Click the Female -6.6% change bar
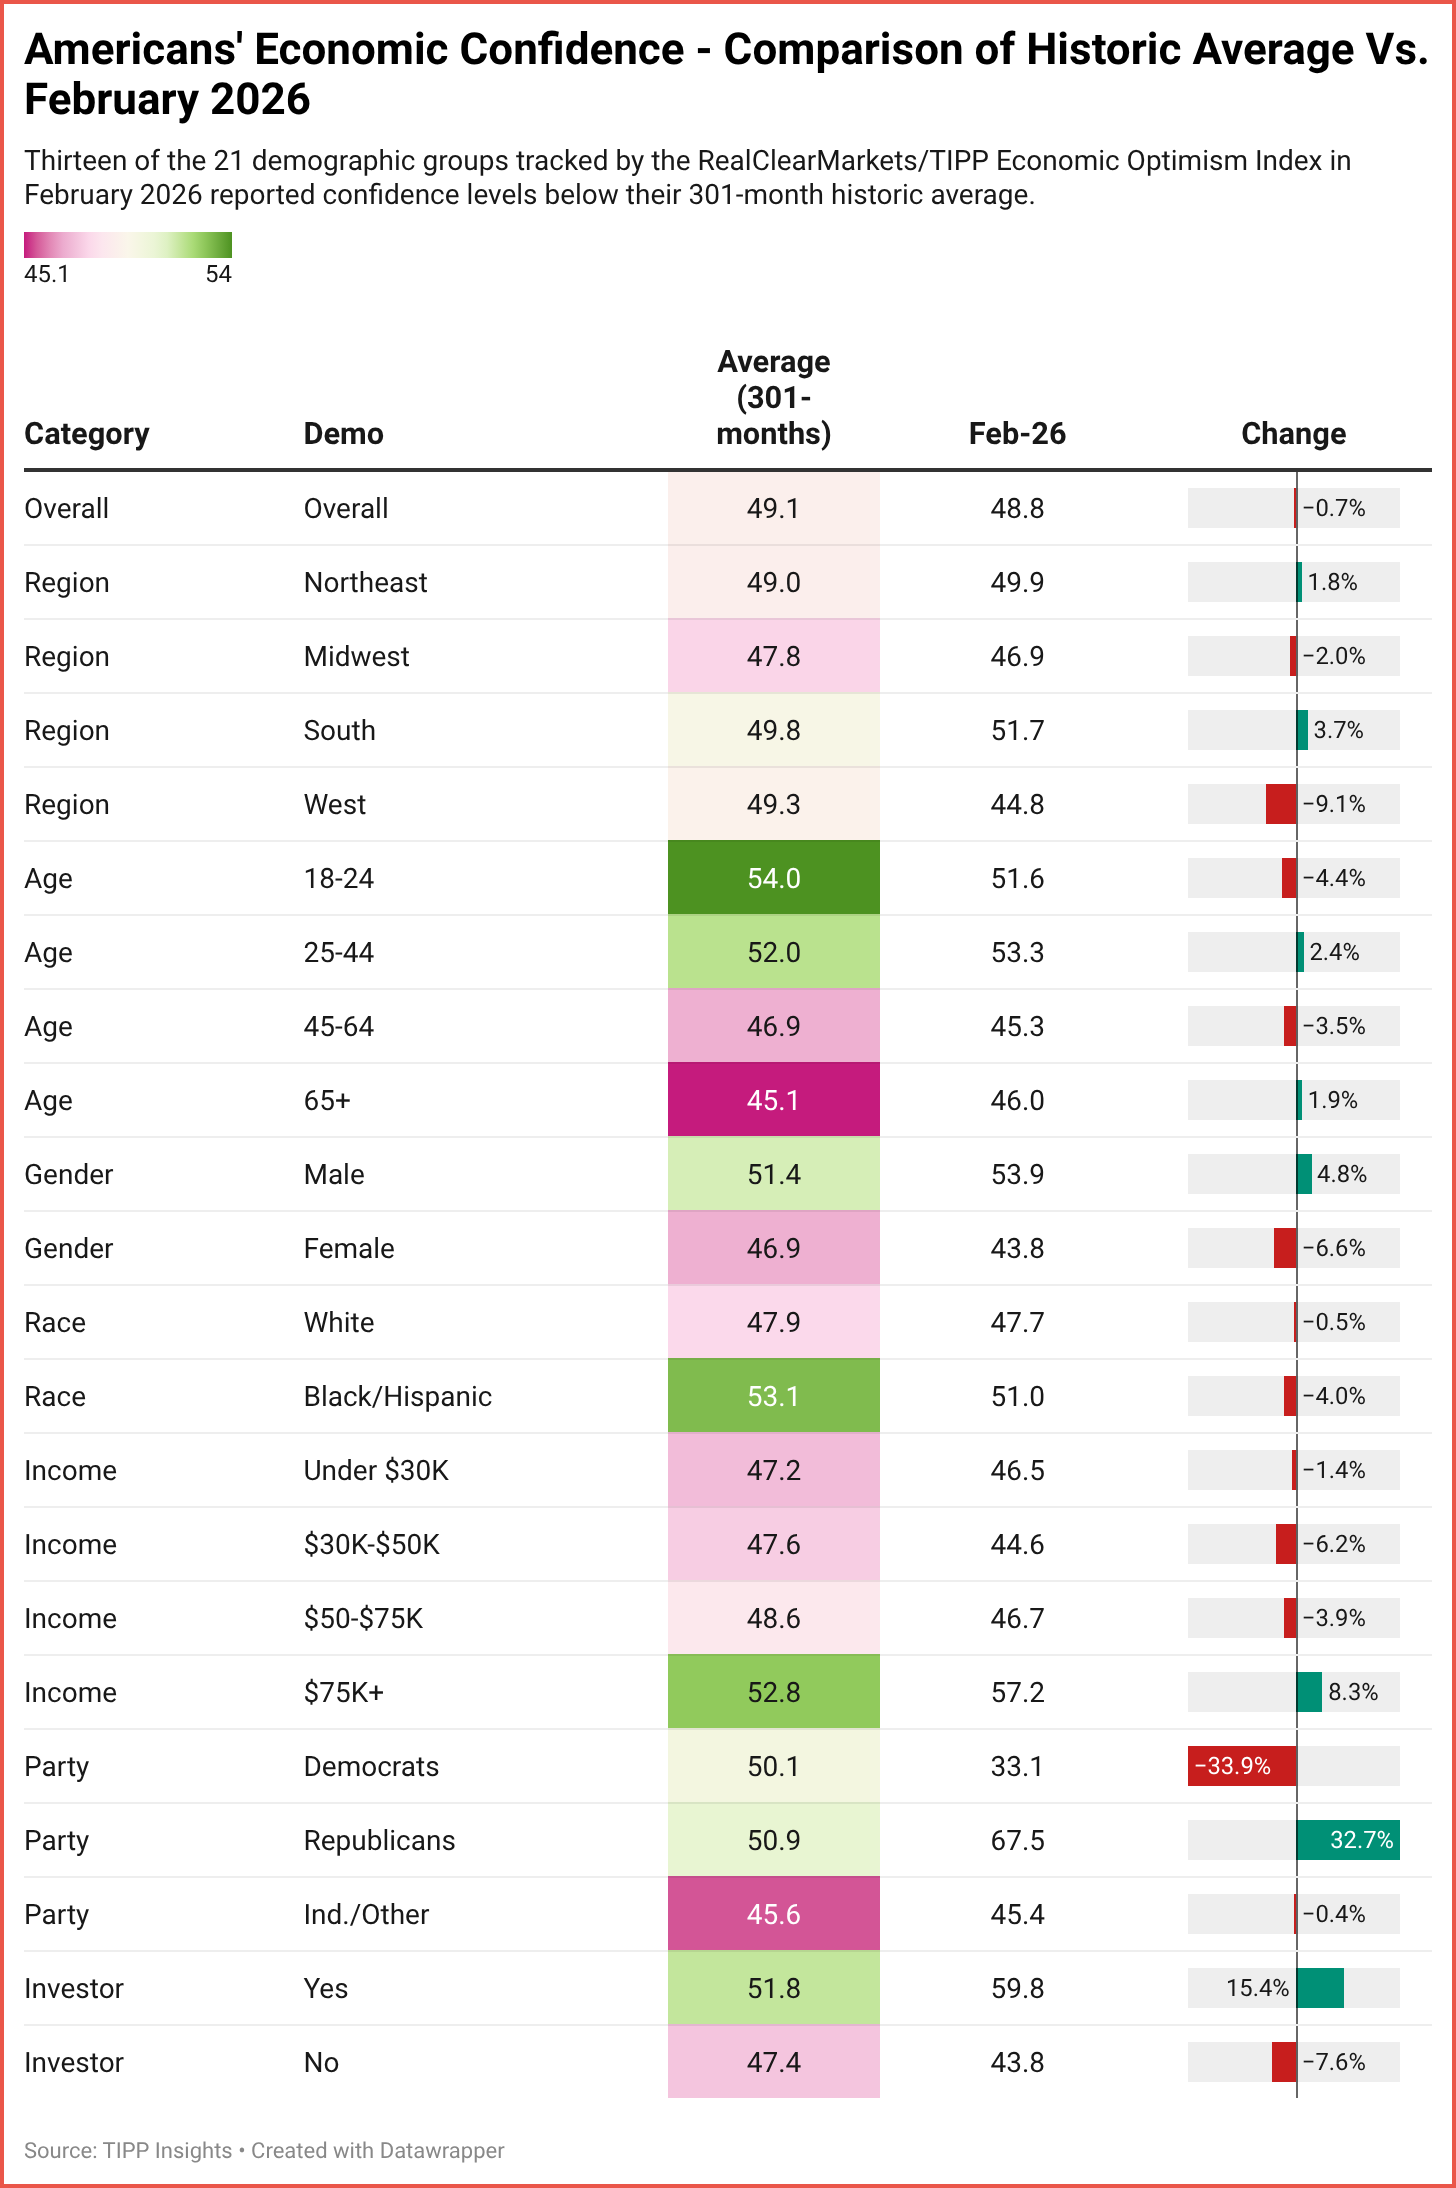The image size is (1456, 2188). pos(1285,1248)
